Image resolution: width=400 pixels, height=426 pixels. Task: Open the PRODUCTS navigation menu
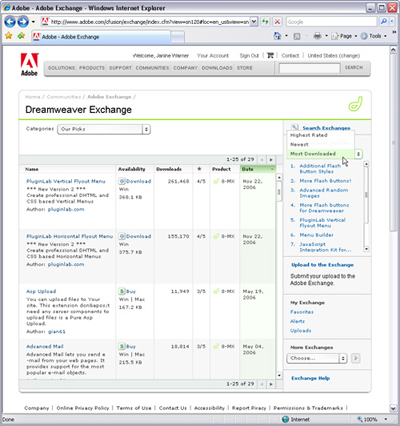click(92, 68)
